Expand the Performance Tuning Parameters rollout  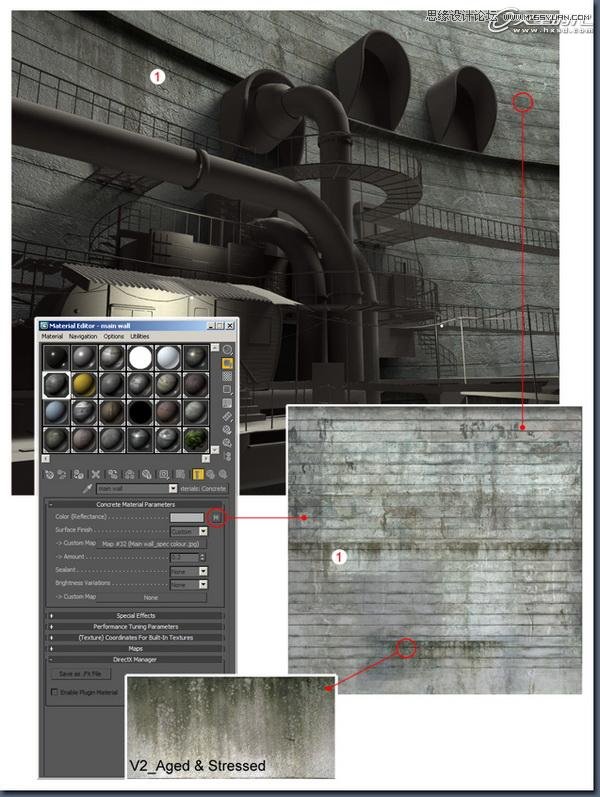point(135,627)
